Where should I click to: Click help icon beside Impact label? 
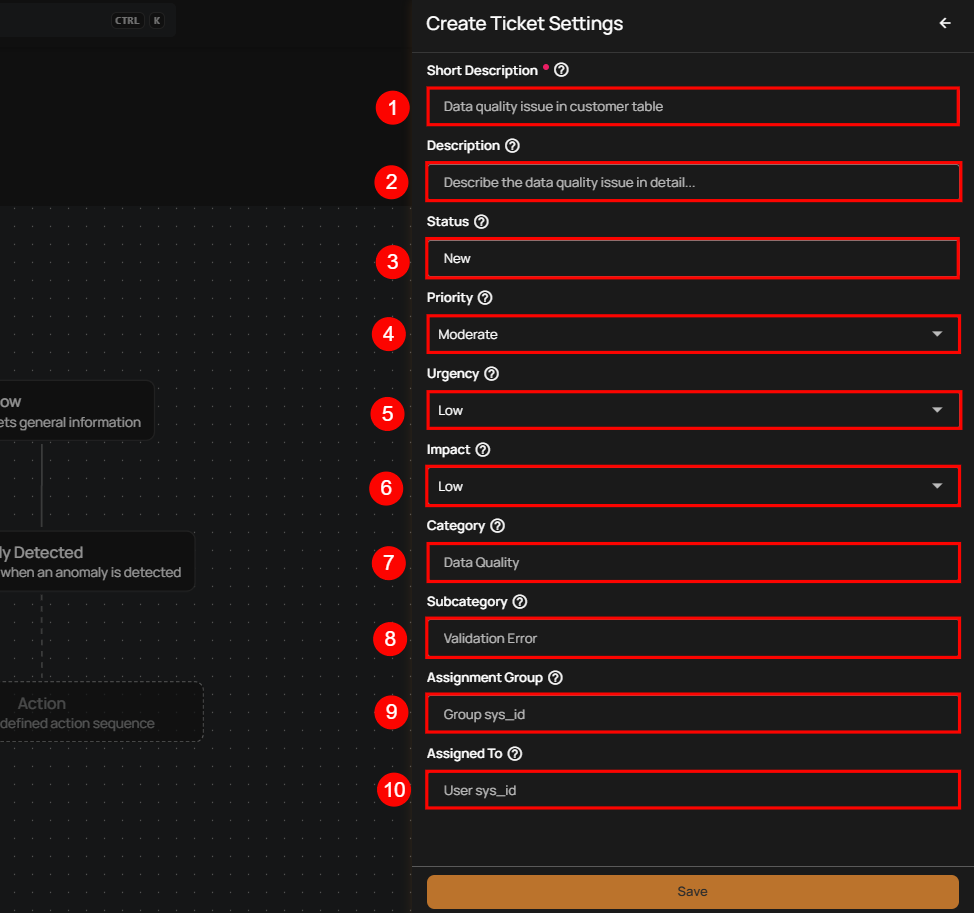click(483, 450)
